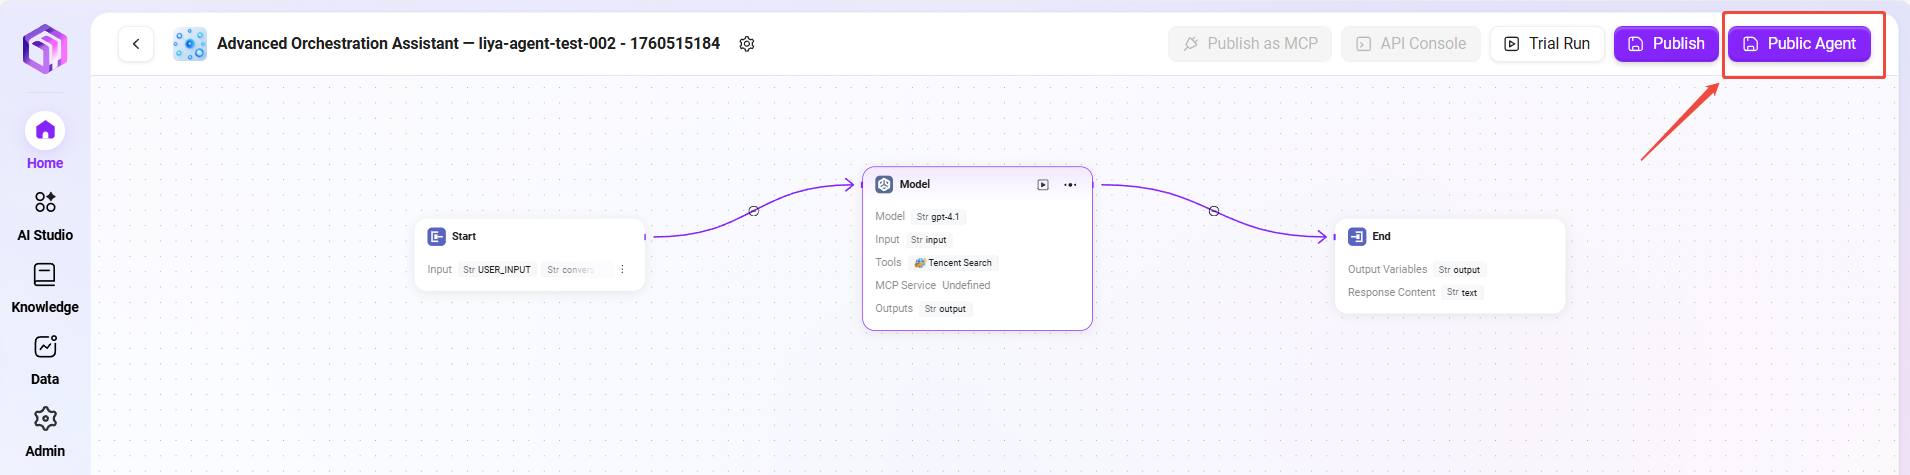Navigate to the Data section
1910x475 pixels.
(45, 359)
